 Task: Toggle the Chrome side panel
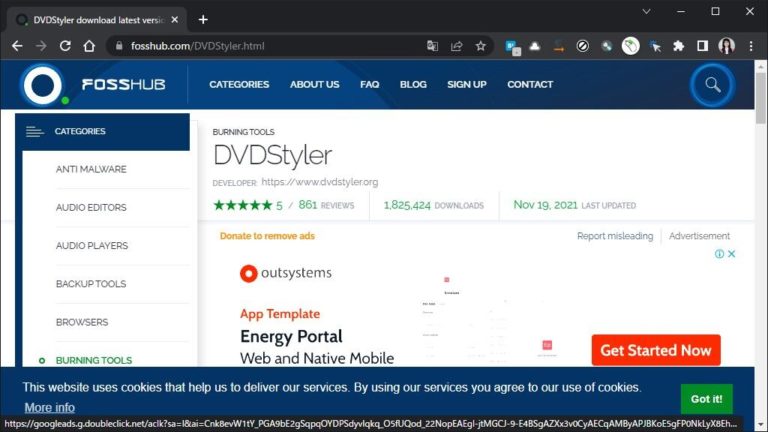[702, 46]
